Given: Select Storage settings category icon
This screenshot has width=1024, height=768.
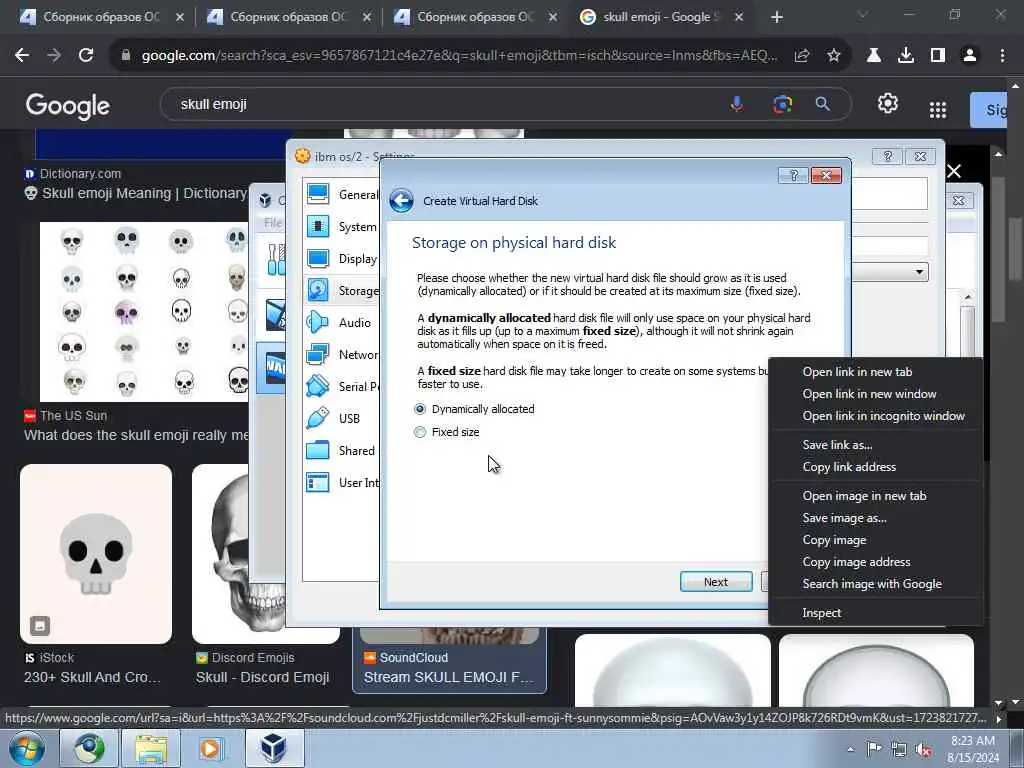Looking at the screenshot, I should point(318,290).
